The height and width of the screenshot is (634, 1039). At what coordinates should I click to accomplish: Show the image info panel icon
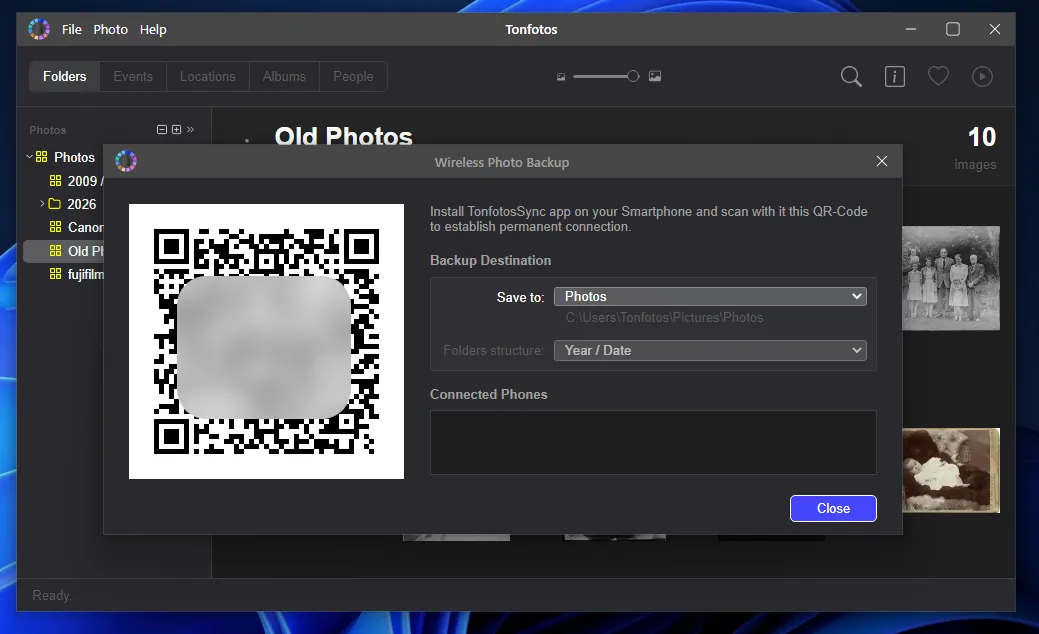(x=895, y=77)
